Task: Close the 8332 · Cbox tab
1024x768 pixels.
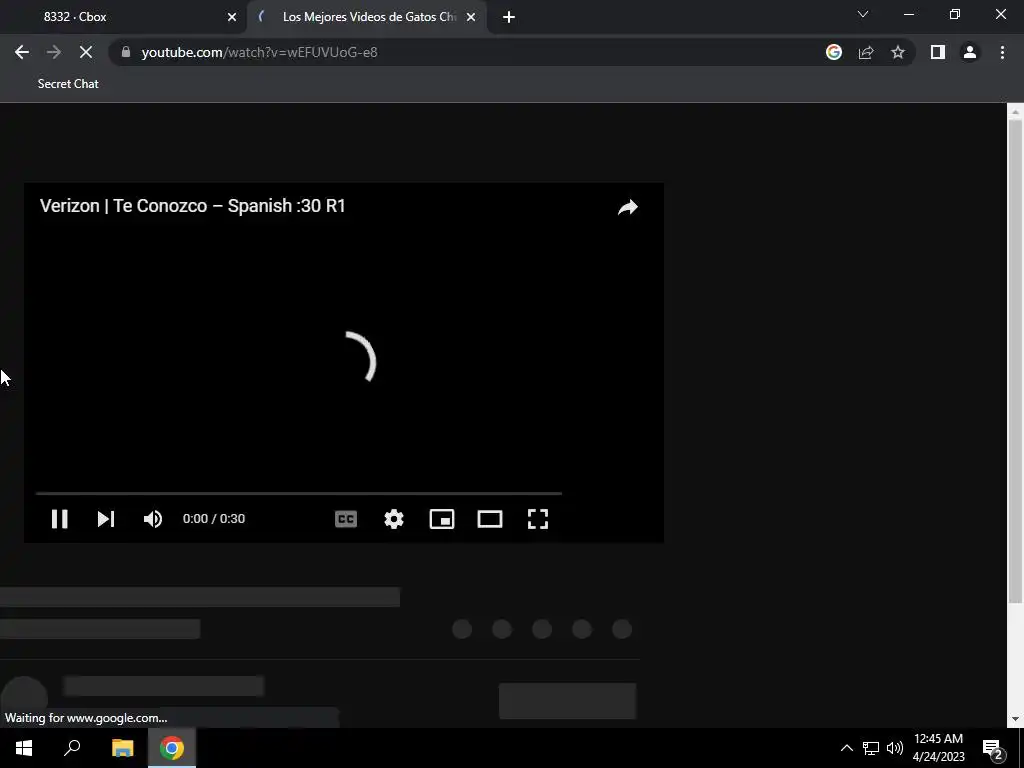Action: (232, 17)
